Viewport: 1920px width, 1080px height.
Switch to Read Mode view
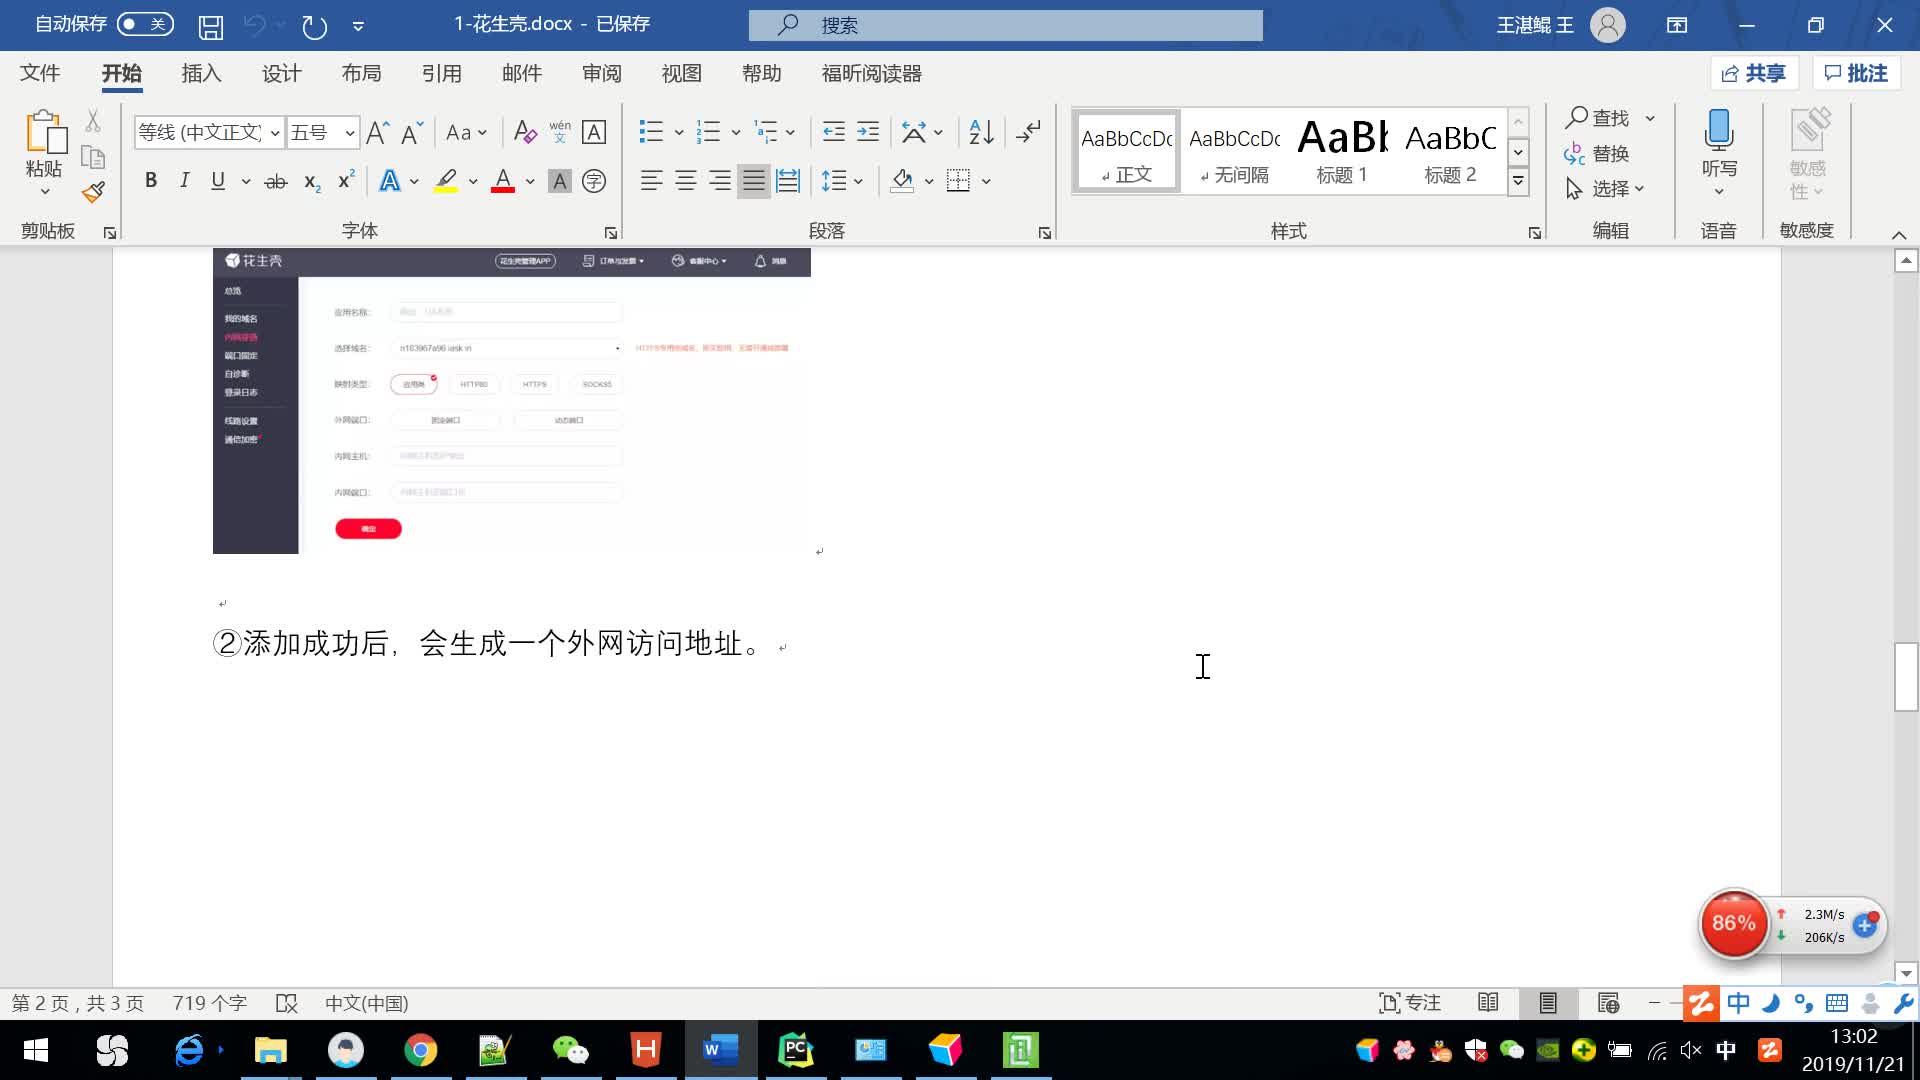[1488, 1003]
